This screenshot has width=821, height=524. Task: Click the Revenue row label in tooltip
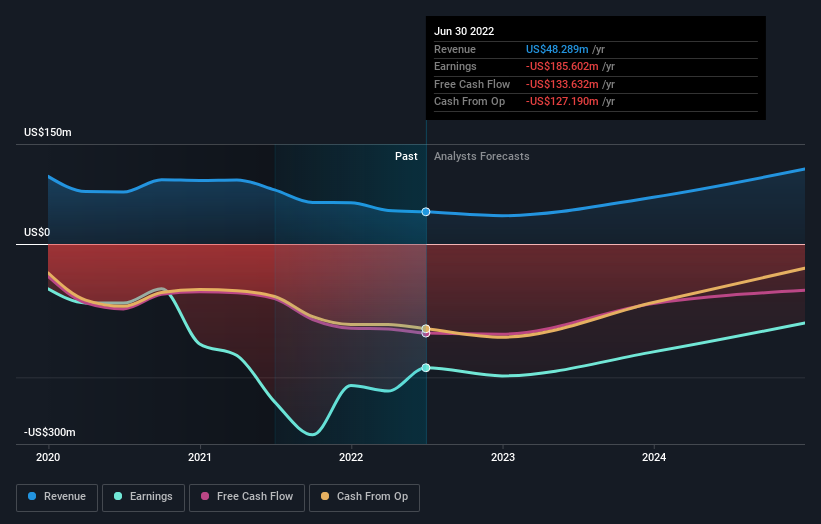click(455, 49)
